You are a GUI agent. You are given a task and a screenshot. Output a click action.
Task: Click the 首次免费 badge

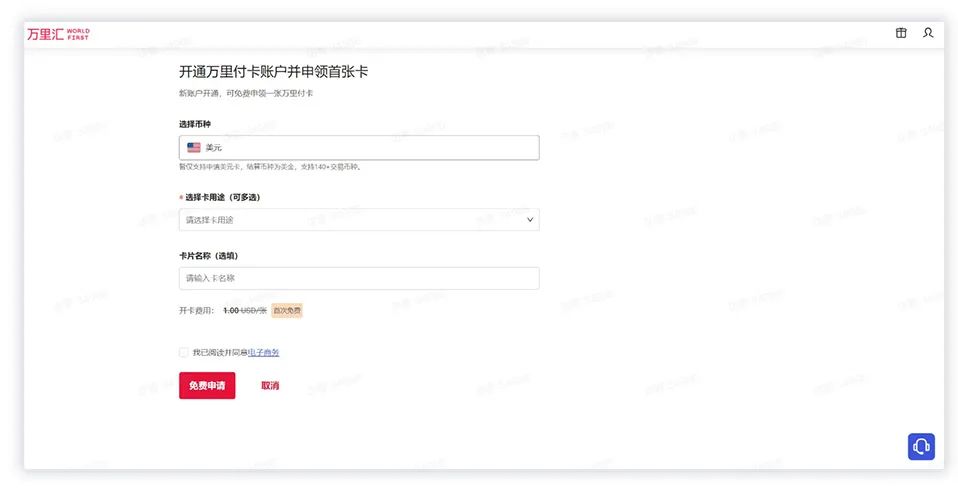click(287, 311)
